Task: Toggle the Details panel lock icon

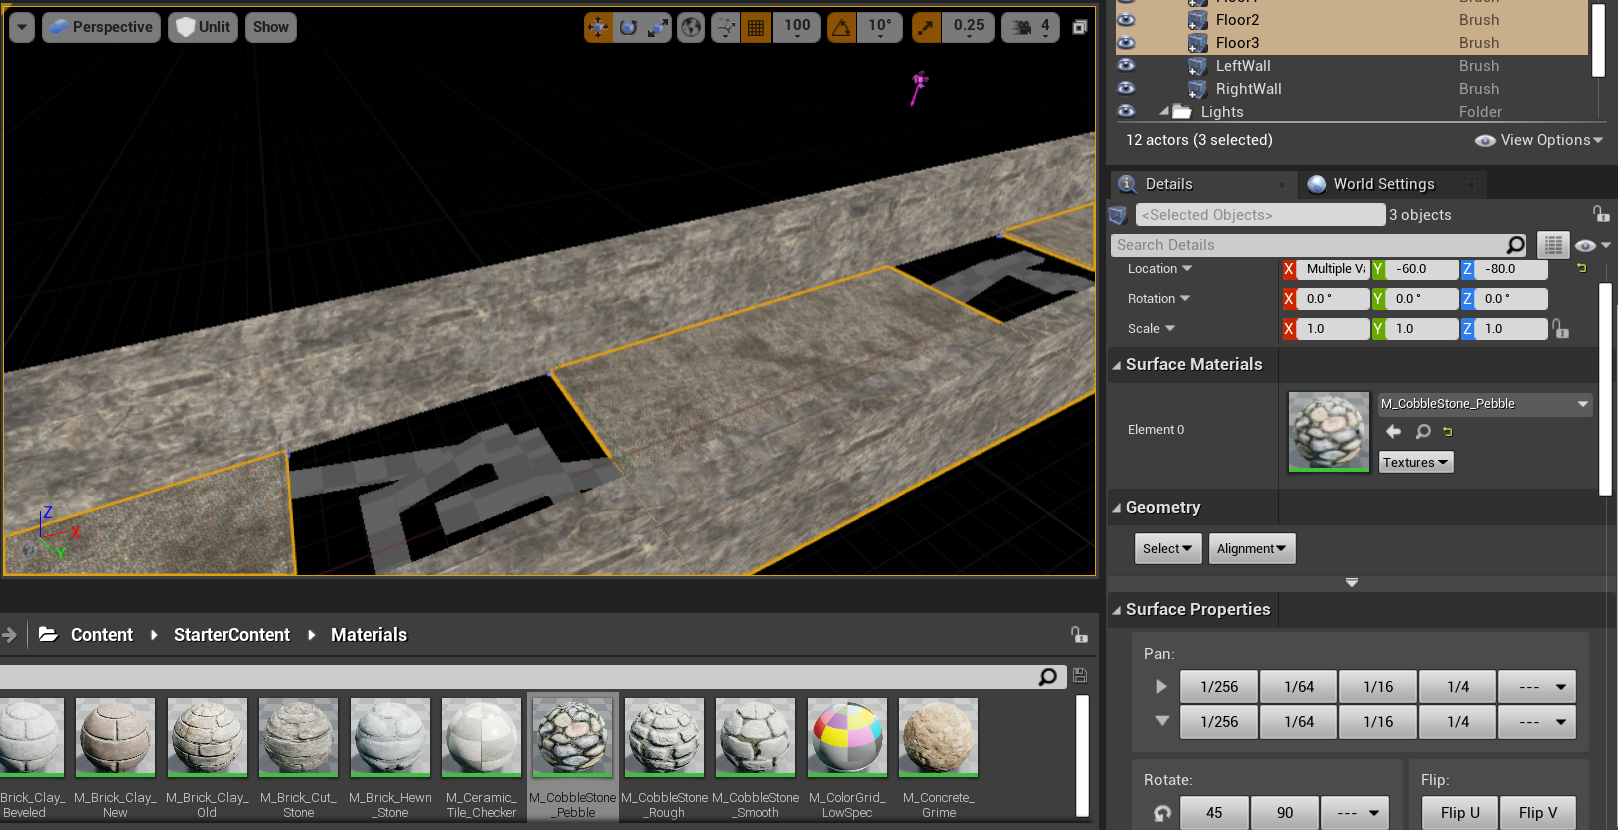Action: click(1600, 213)
